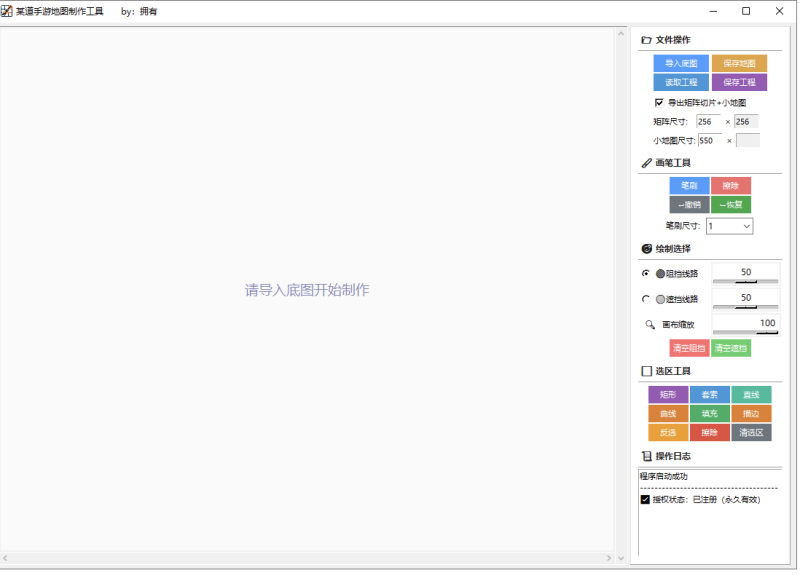Viewport: 800px width, 581px height.
Task: Click the palette icon beside 绘制选择
Action: click(x=646, y=248)
